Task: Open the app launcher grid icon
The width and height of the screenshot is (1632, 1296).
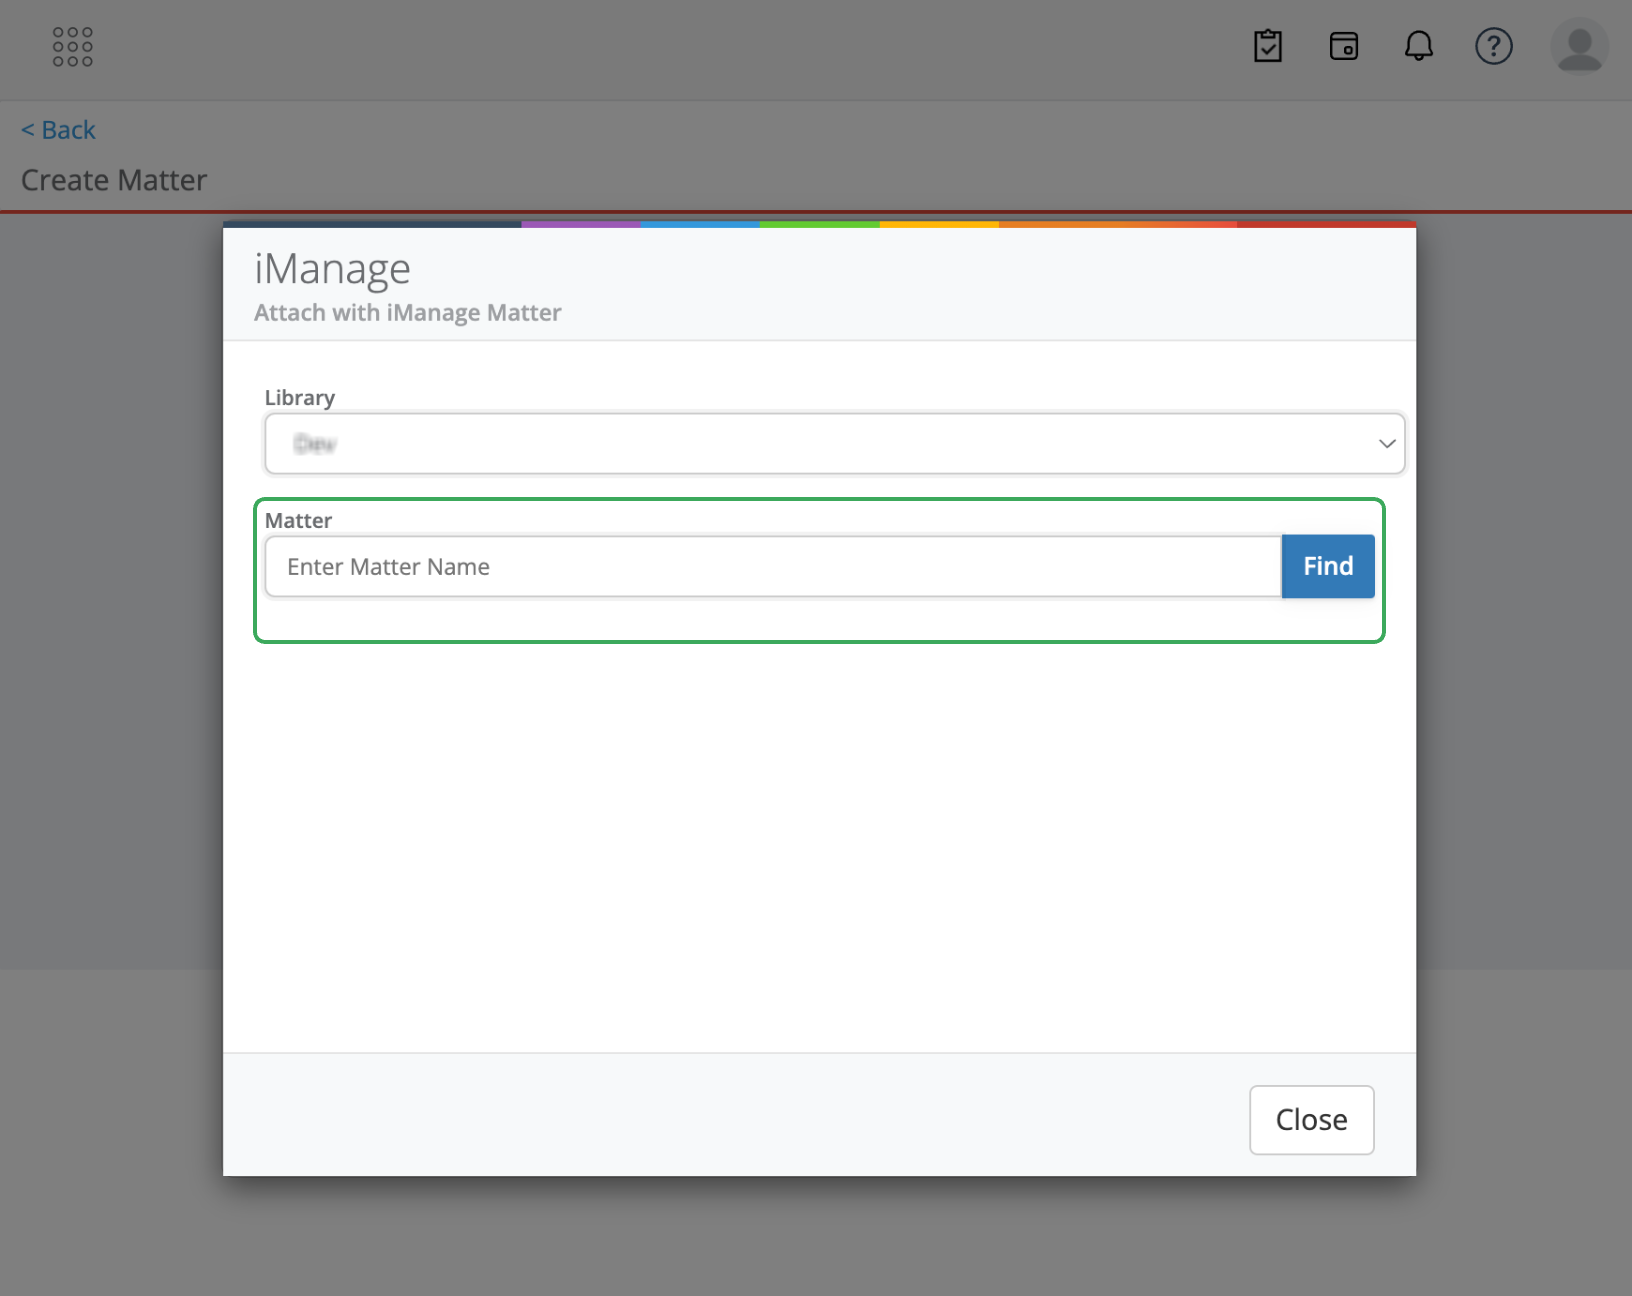Action: pyautogui.click(x=73, y=47)
